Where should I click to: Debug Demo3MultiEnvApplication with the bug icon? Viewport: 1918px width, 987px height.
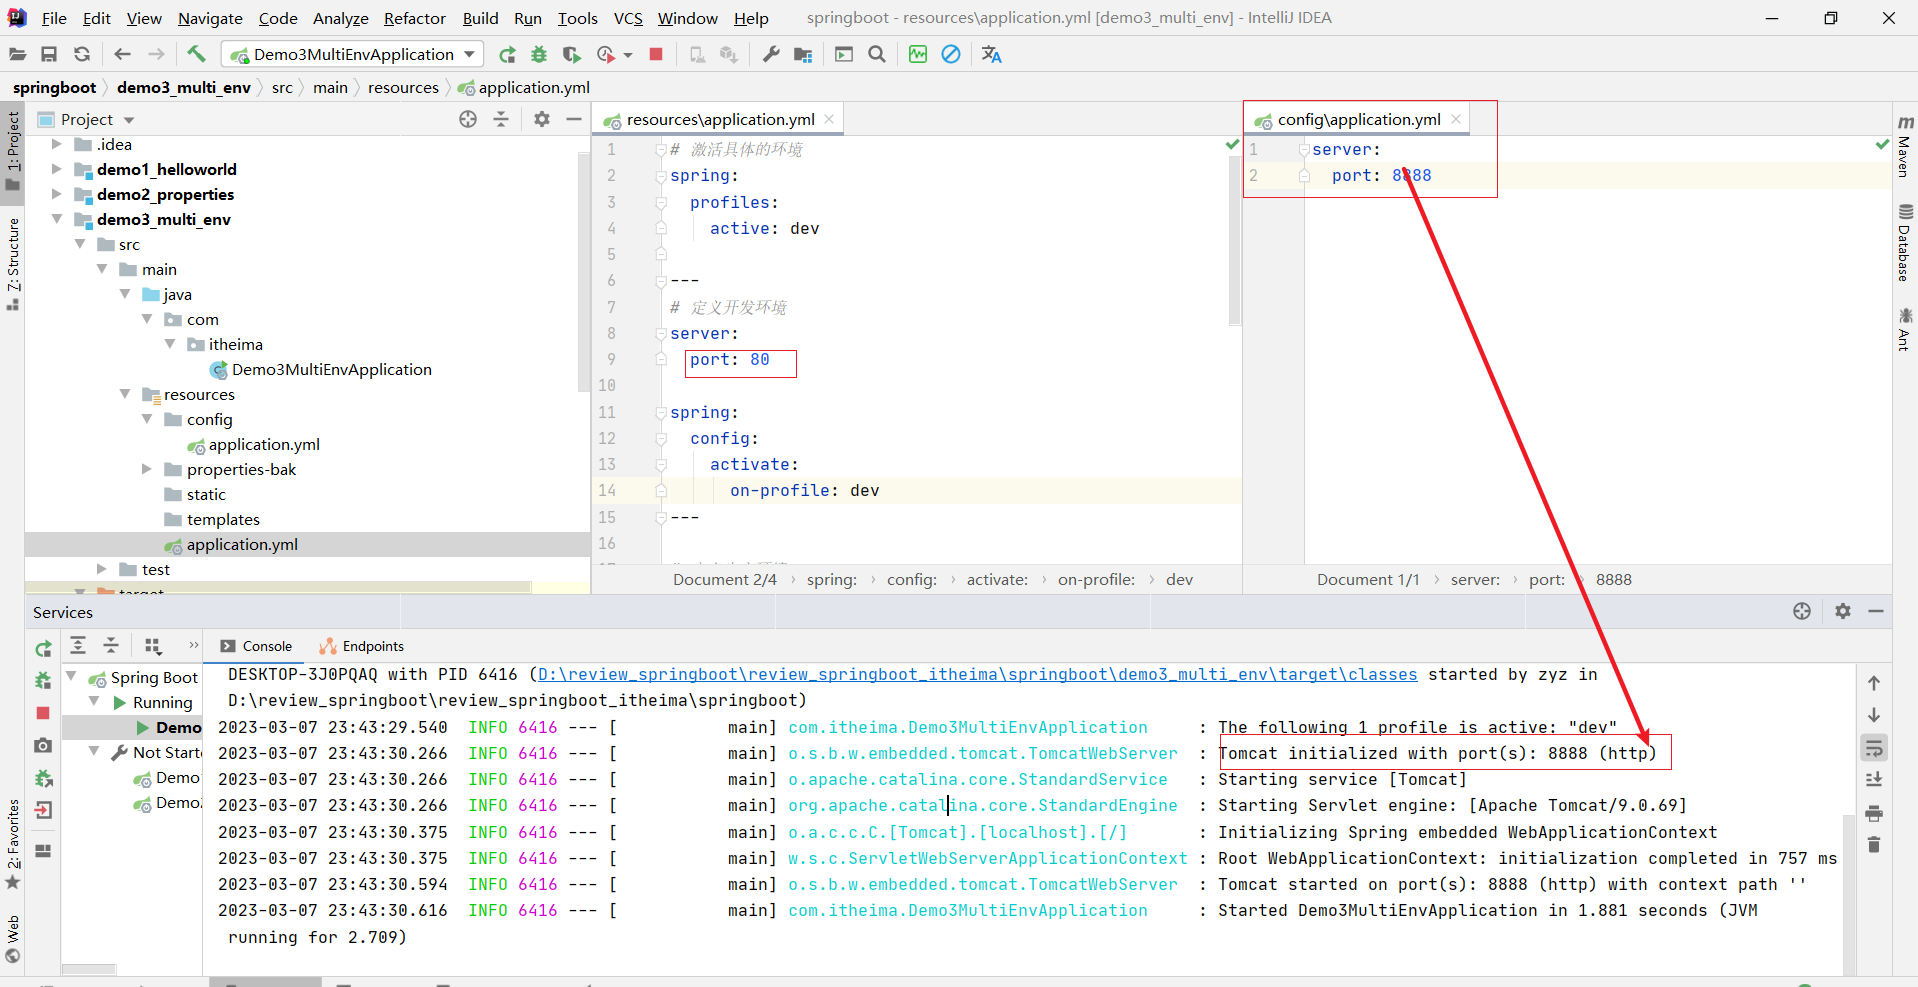[539, 54]
